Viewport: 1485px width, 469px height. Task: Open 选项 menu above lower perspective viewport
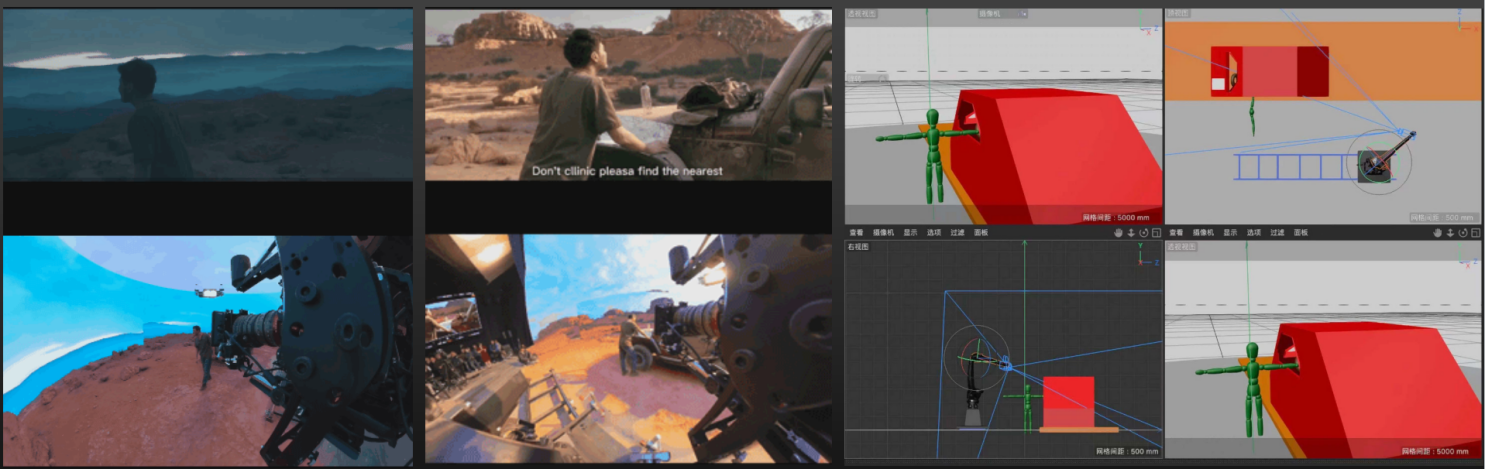click(x=1254, y=232)
